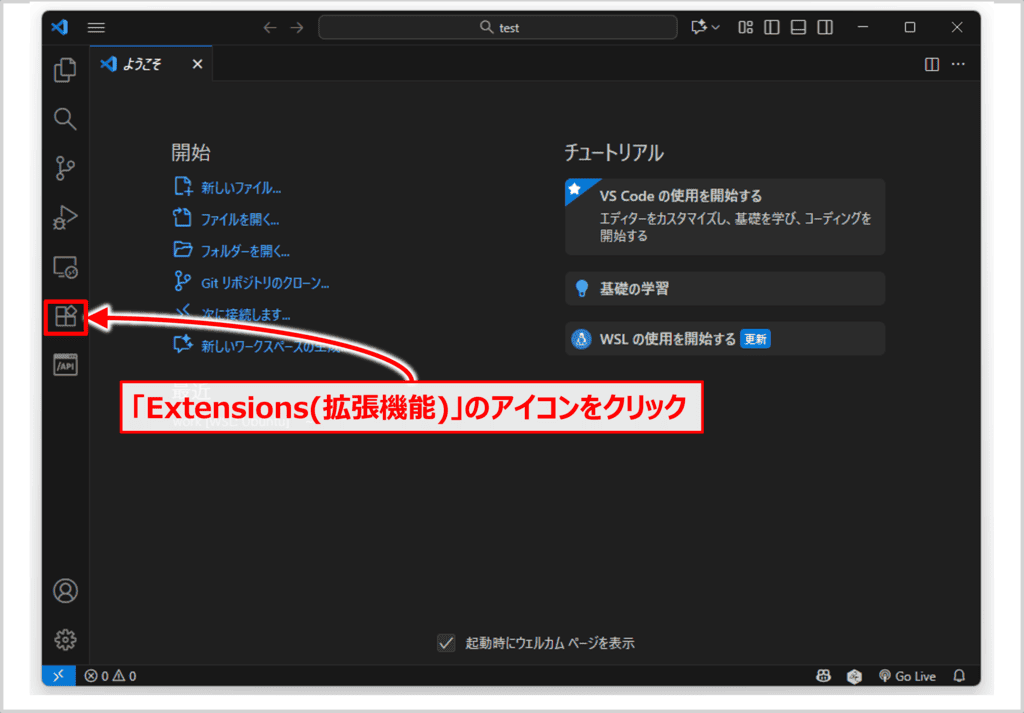Screen dimensions: 1024x713
Task: Click the Accounts profile icon
Action: pyautogui.click(x=66, y=591)
